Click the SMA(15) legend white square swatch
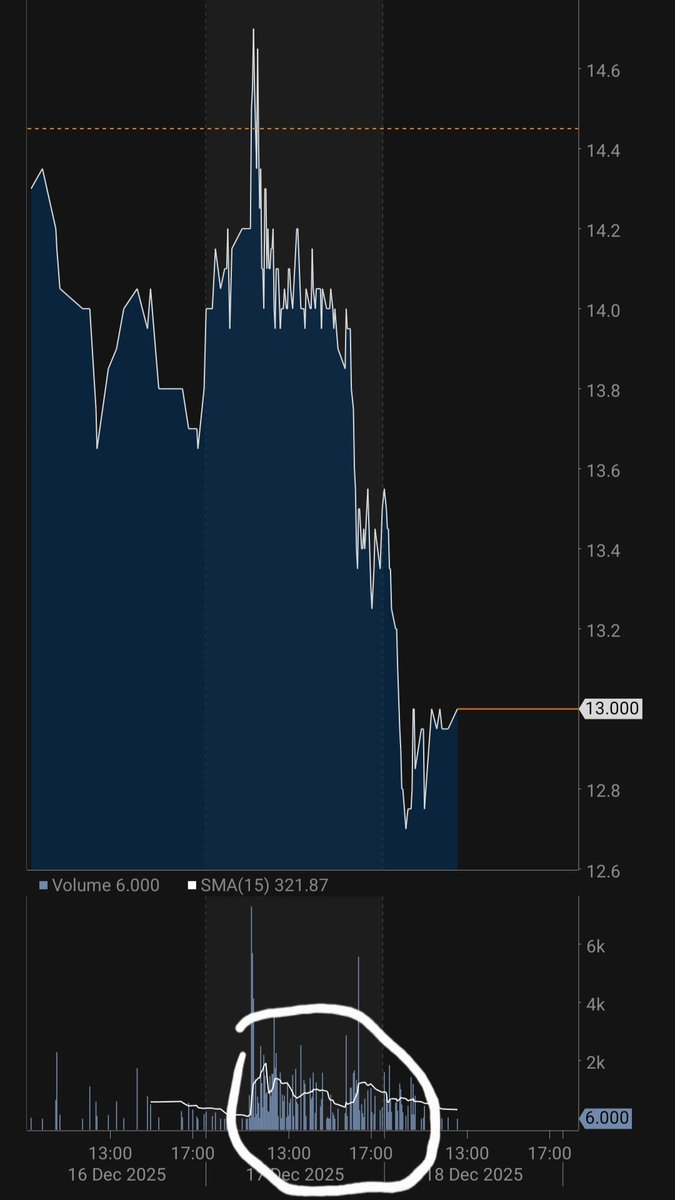 [192, 885]
